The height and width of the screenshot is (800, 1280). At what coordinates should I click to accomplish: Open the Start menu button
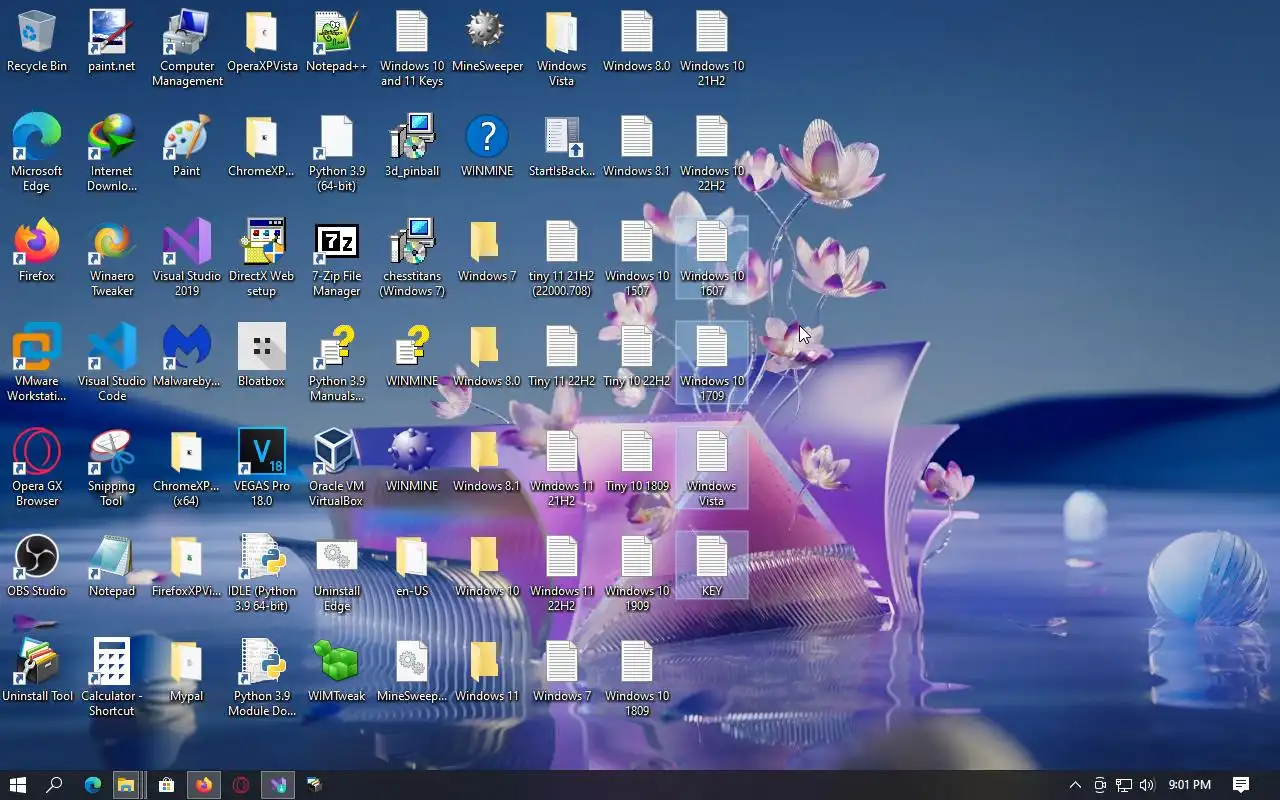[x=17, y=785]
